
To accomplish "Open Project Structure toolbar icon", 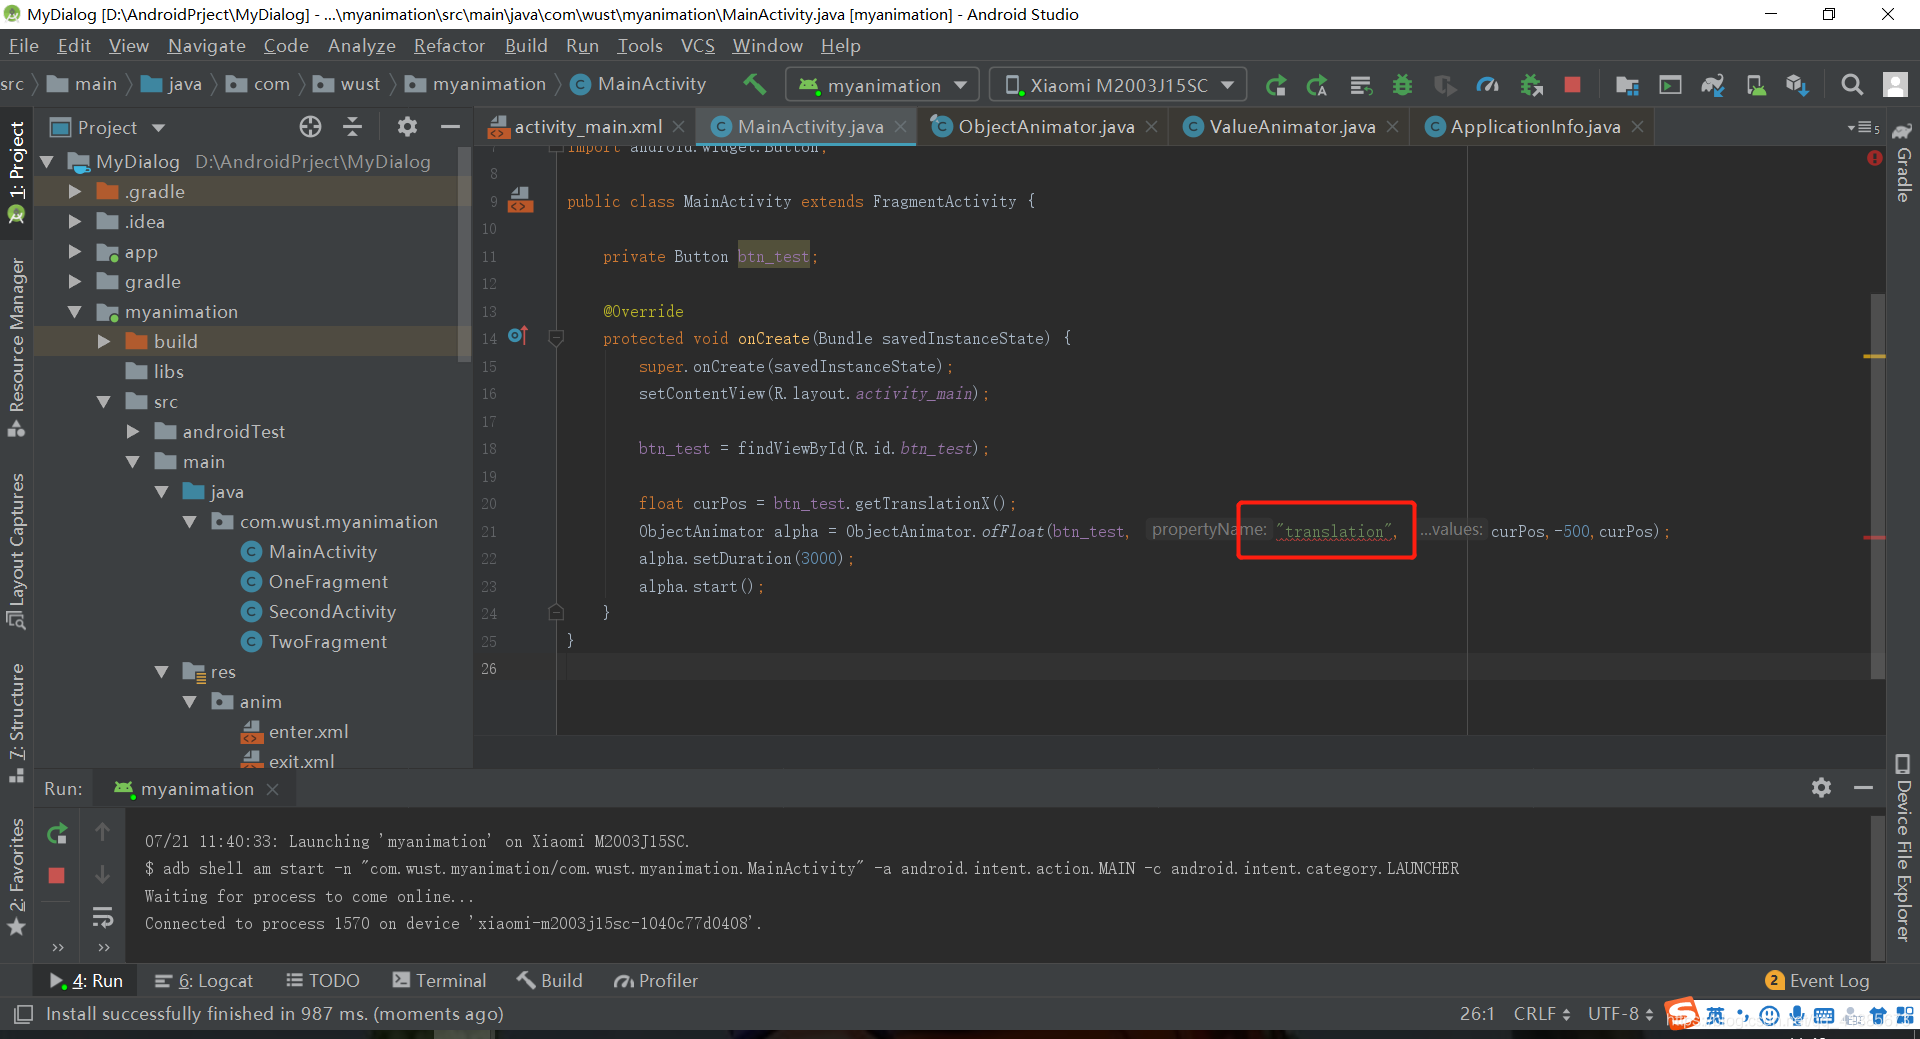I will point(1627,85).
